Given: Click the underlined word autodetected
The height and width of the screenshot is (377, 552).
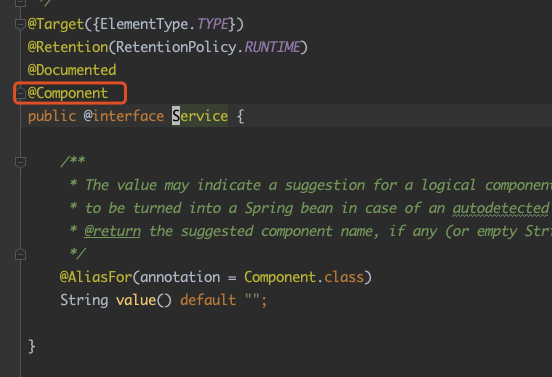Looking at the screenshot, I should (x=501, y=208).
